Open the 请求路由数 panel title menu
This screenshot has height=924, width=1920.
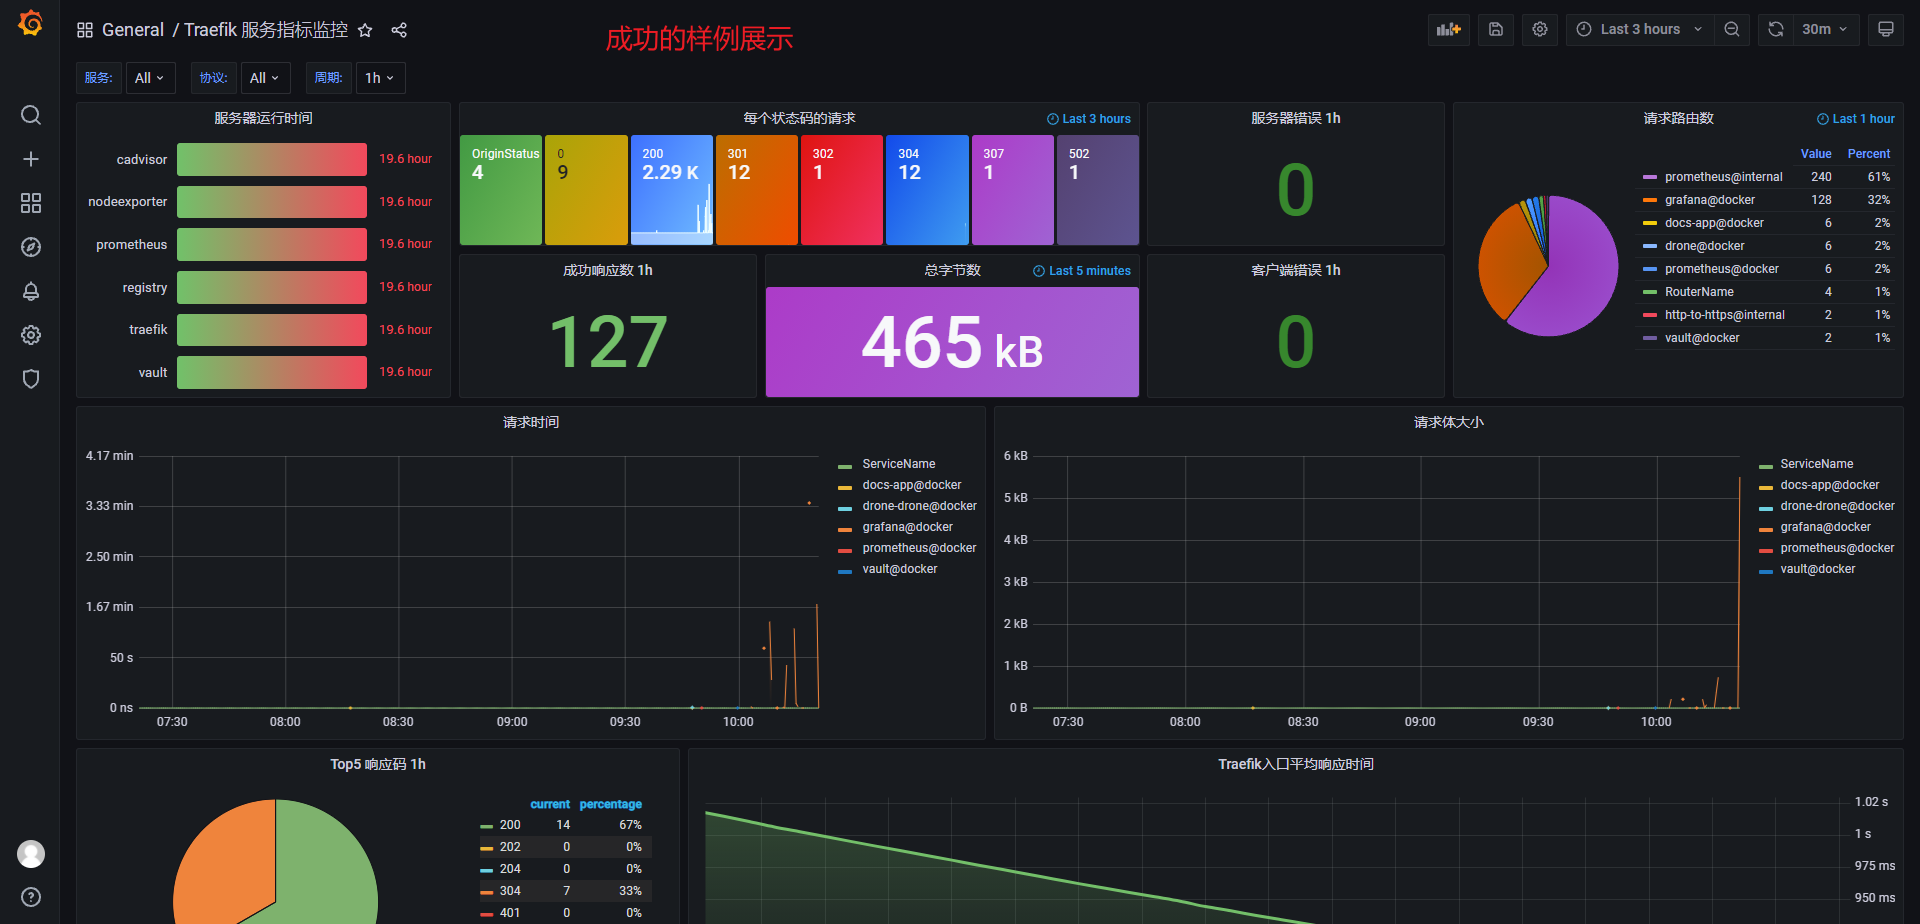(1678, 118)
